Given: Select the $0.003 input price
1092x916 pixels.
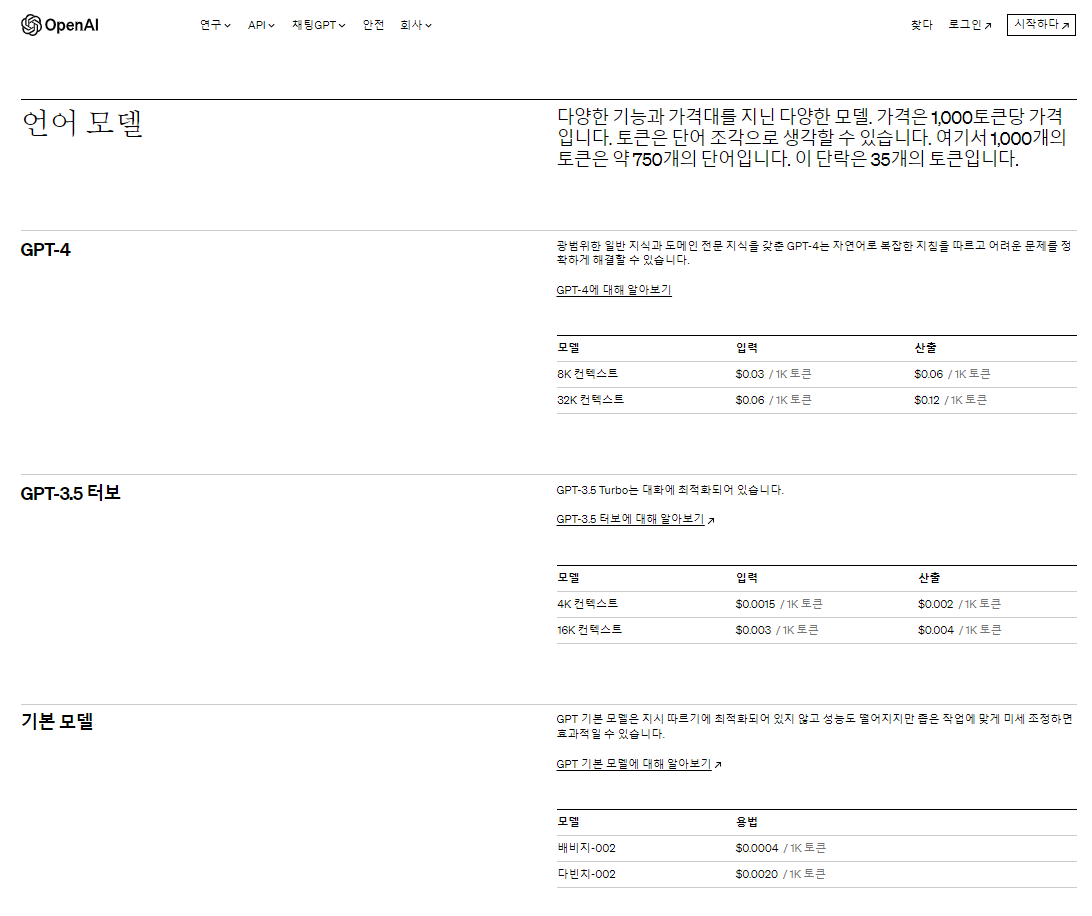Looking at the screenshot, I should pos(753,630).
